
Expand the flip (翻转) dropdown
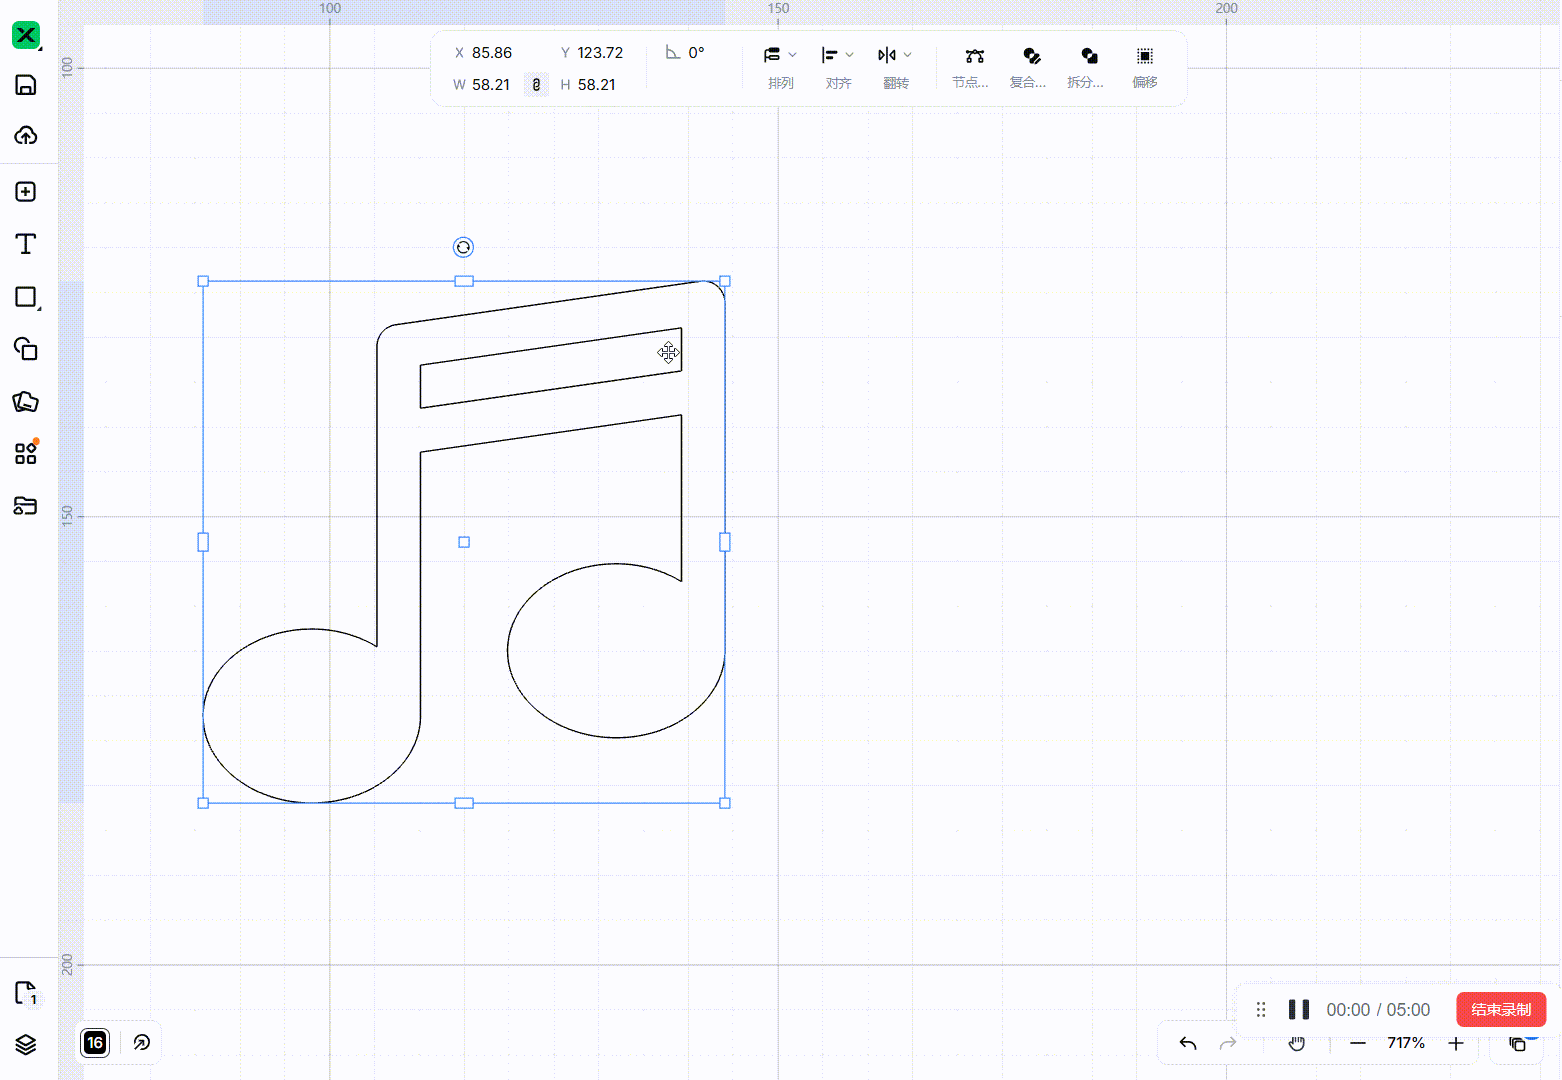click(x=895, y=67)
